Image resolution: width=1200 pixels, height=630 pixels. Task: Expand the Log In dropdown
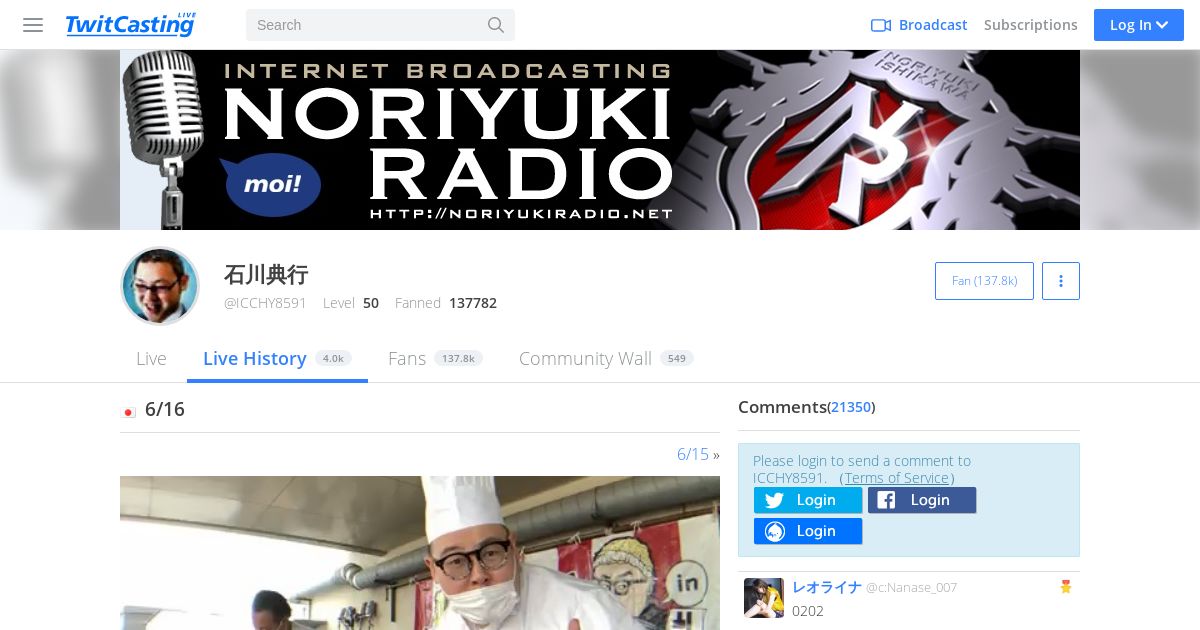(1139, 25)
